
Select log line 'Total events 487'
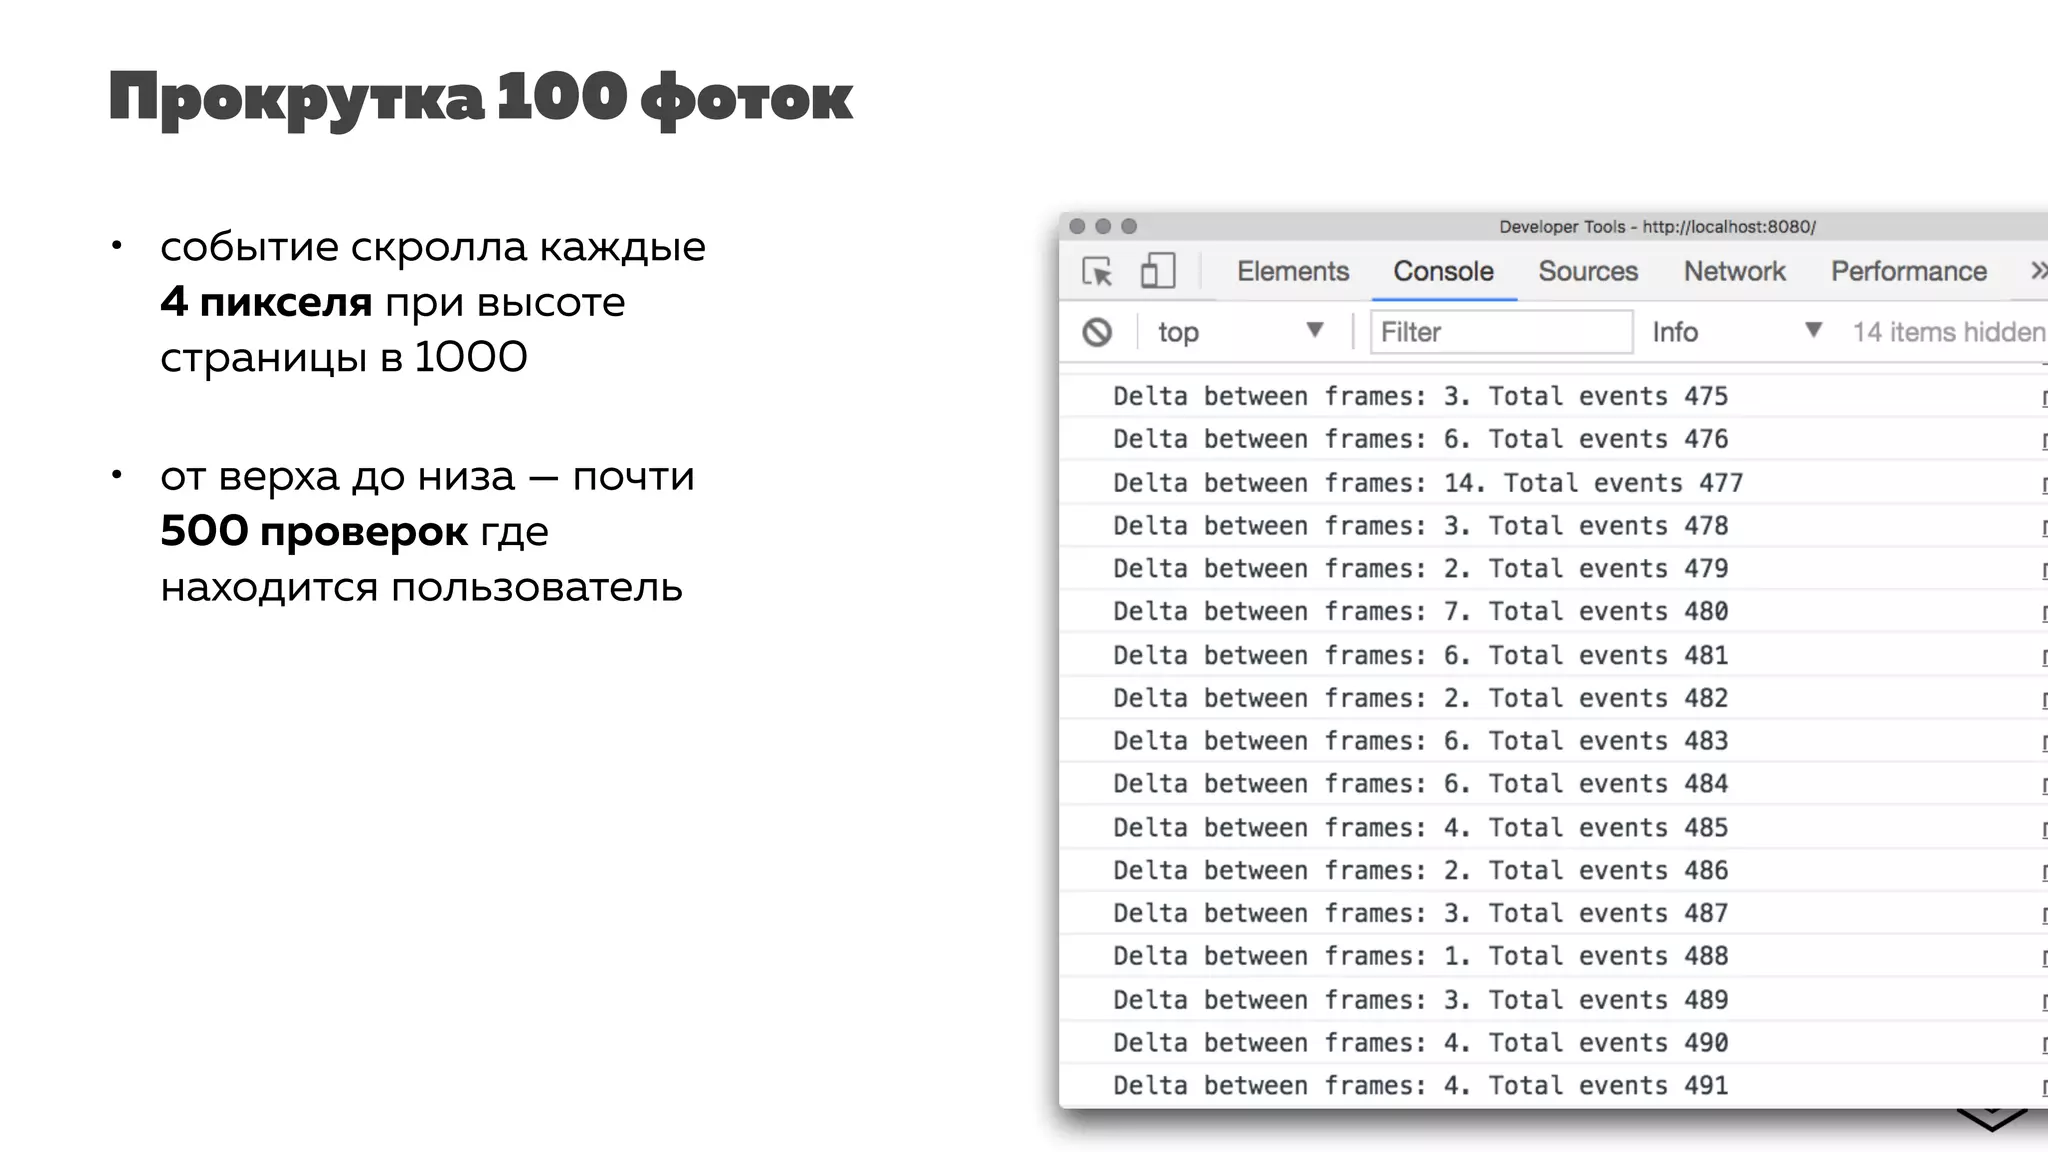point(1553,914)
